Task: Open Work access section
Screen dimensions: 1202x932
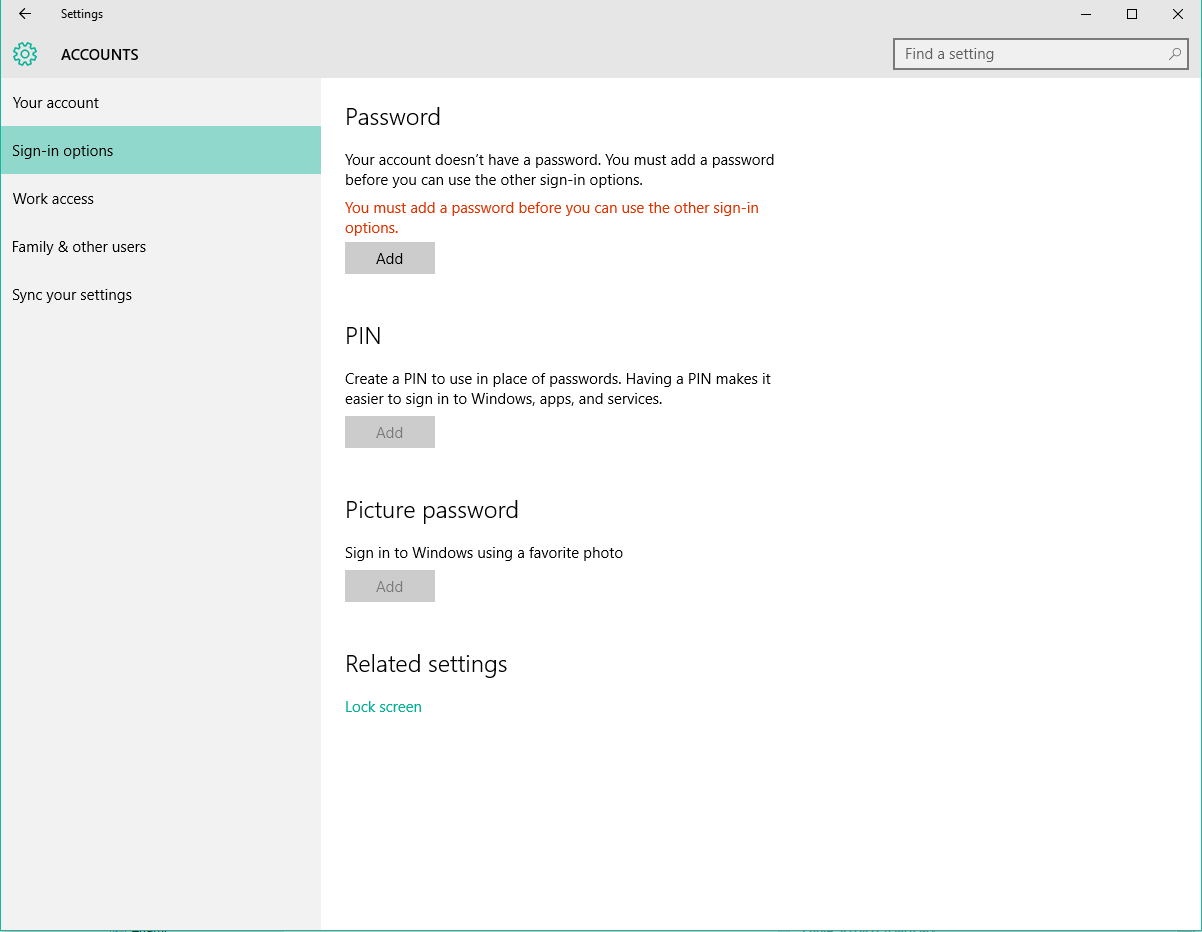Action: 161,198
